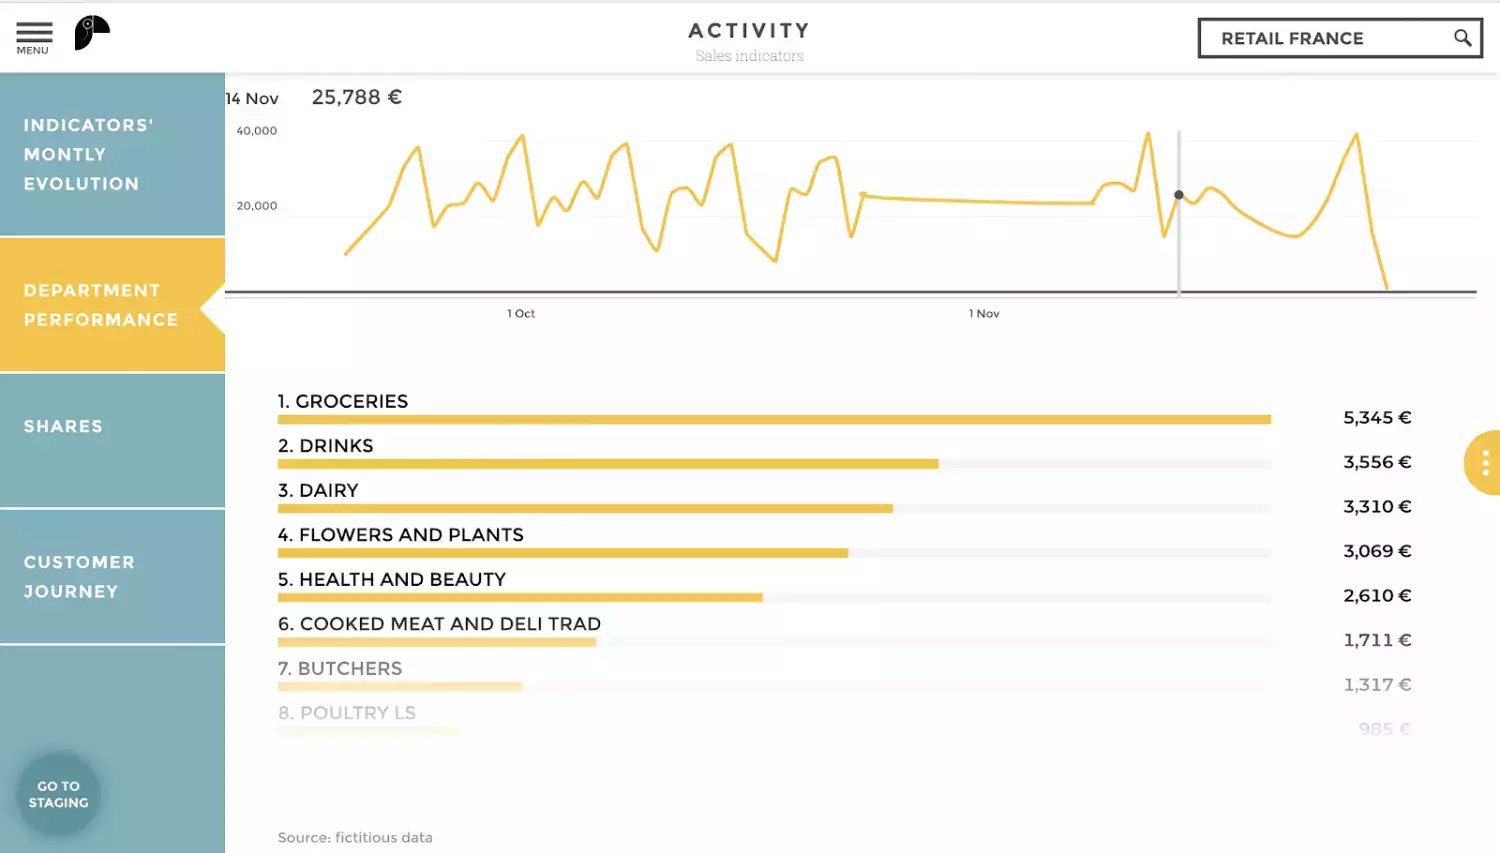Select the Health and Beauty bar

click(520, 597)
